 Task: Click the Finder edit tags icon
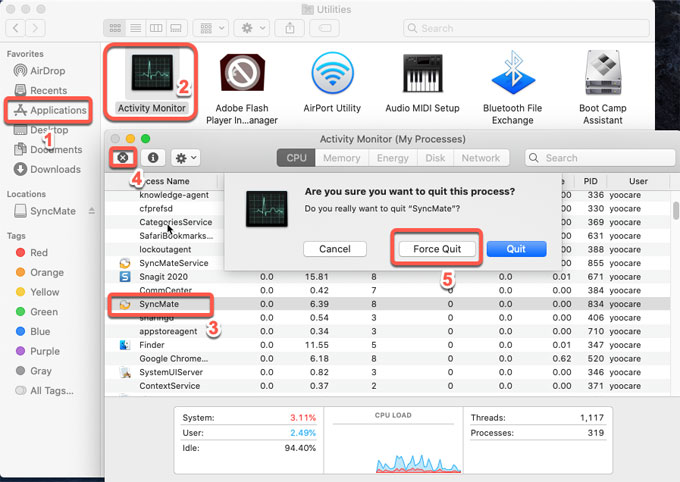(325, 28)
